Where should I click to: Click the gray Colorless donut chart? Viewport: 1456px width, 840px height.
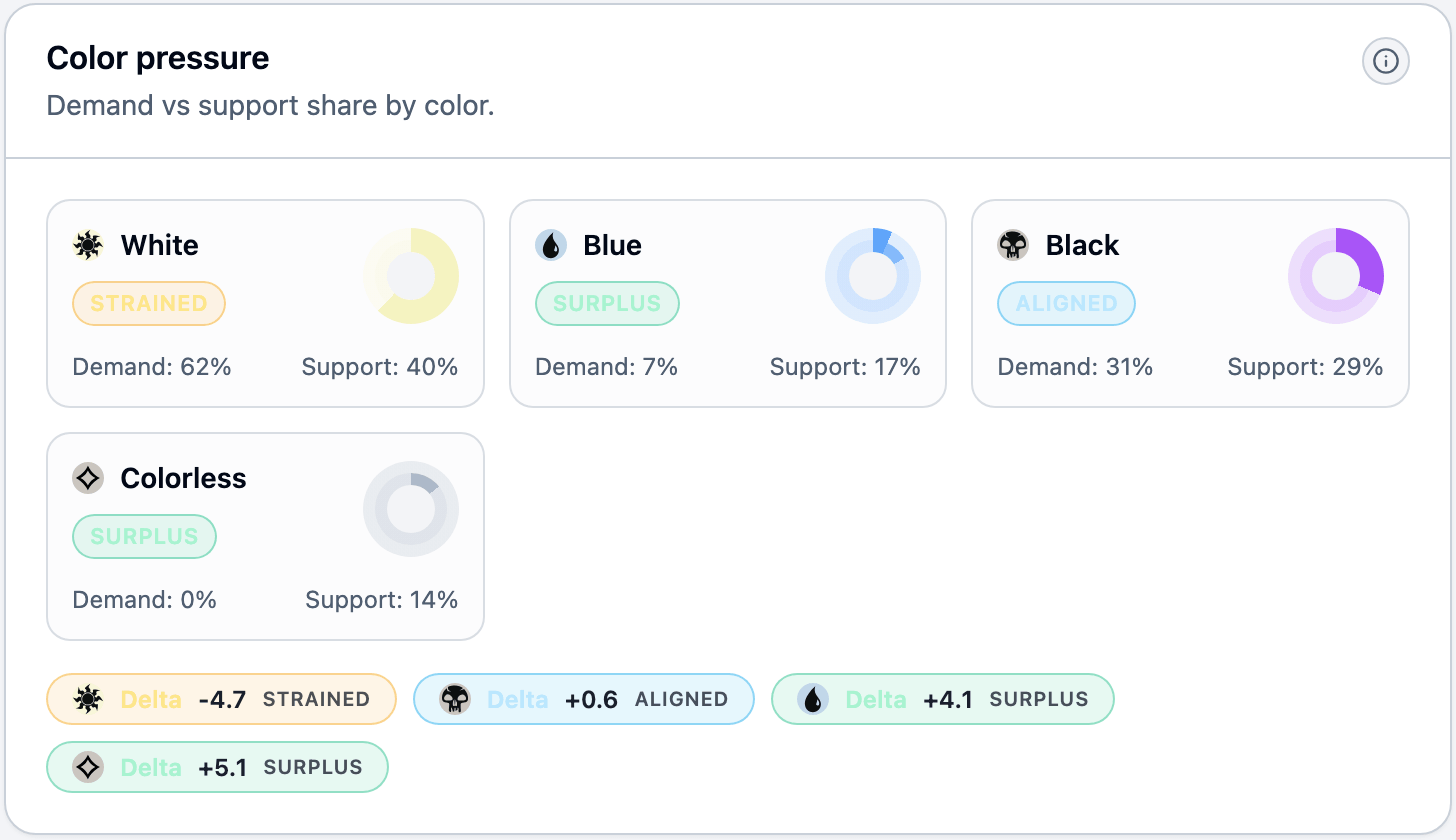(411, 508)
